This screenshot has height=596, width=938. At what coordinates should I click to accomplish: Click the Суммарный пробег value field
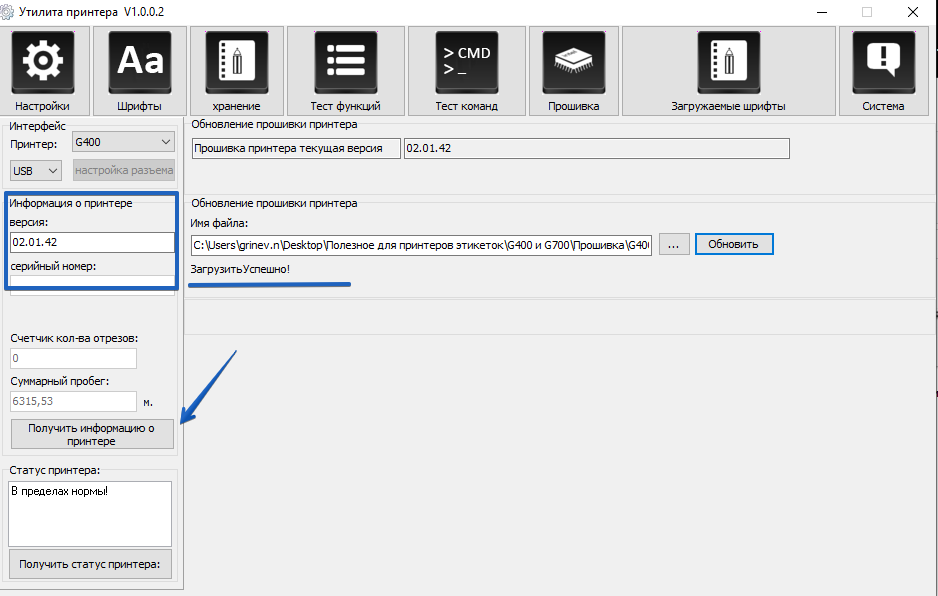click(73, 402)
